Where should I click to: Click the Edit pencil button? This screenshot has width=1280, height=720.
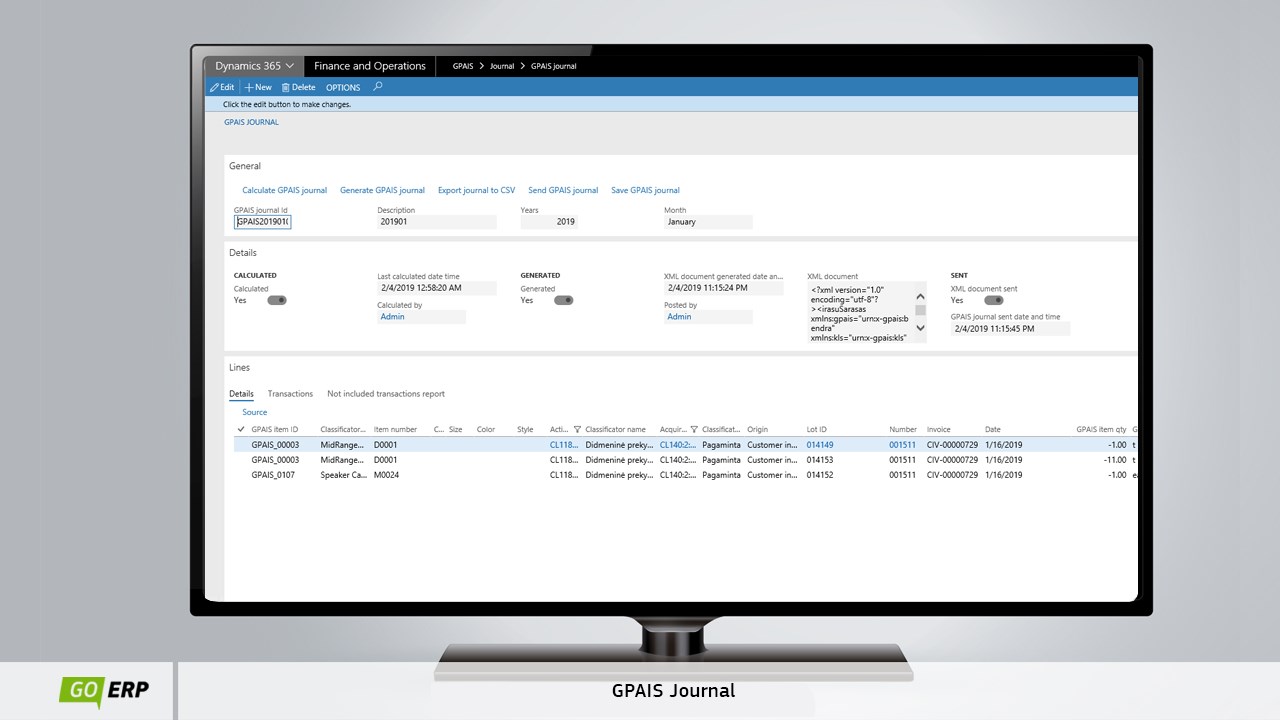(222, 87)
